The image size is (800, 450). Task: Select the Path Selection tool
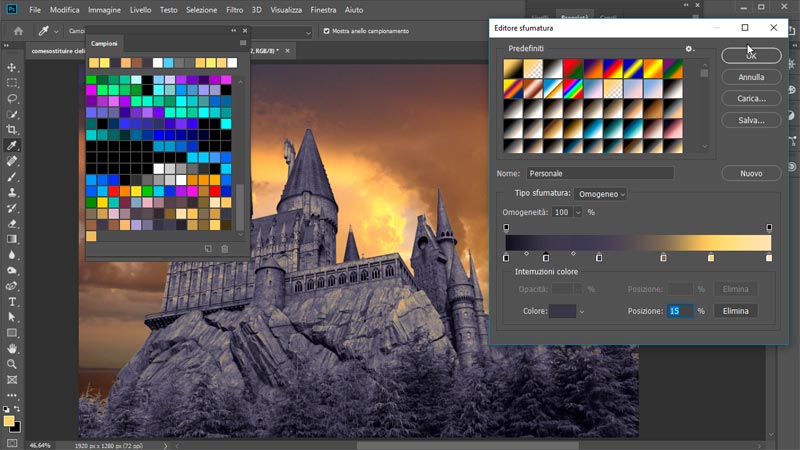(x=12, y=317)
